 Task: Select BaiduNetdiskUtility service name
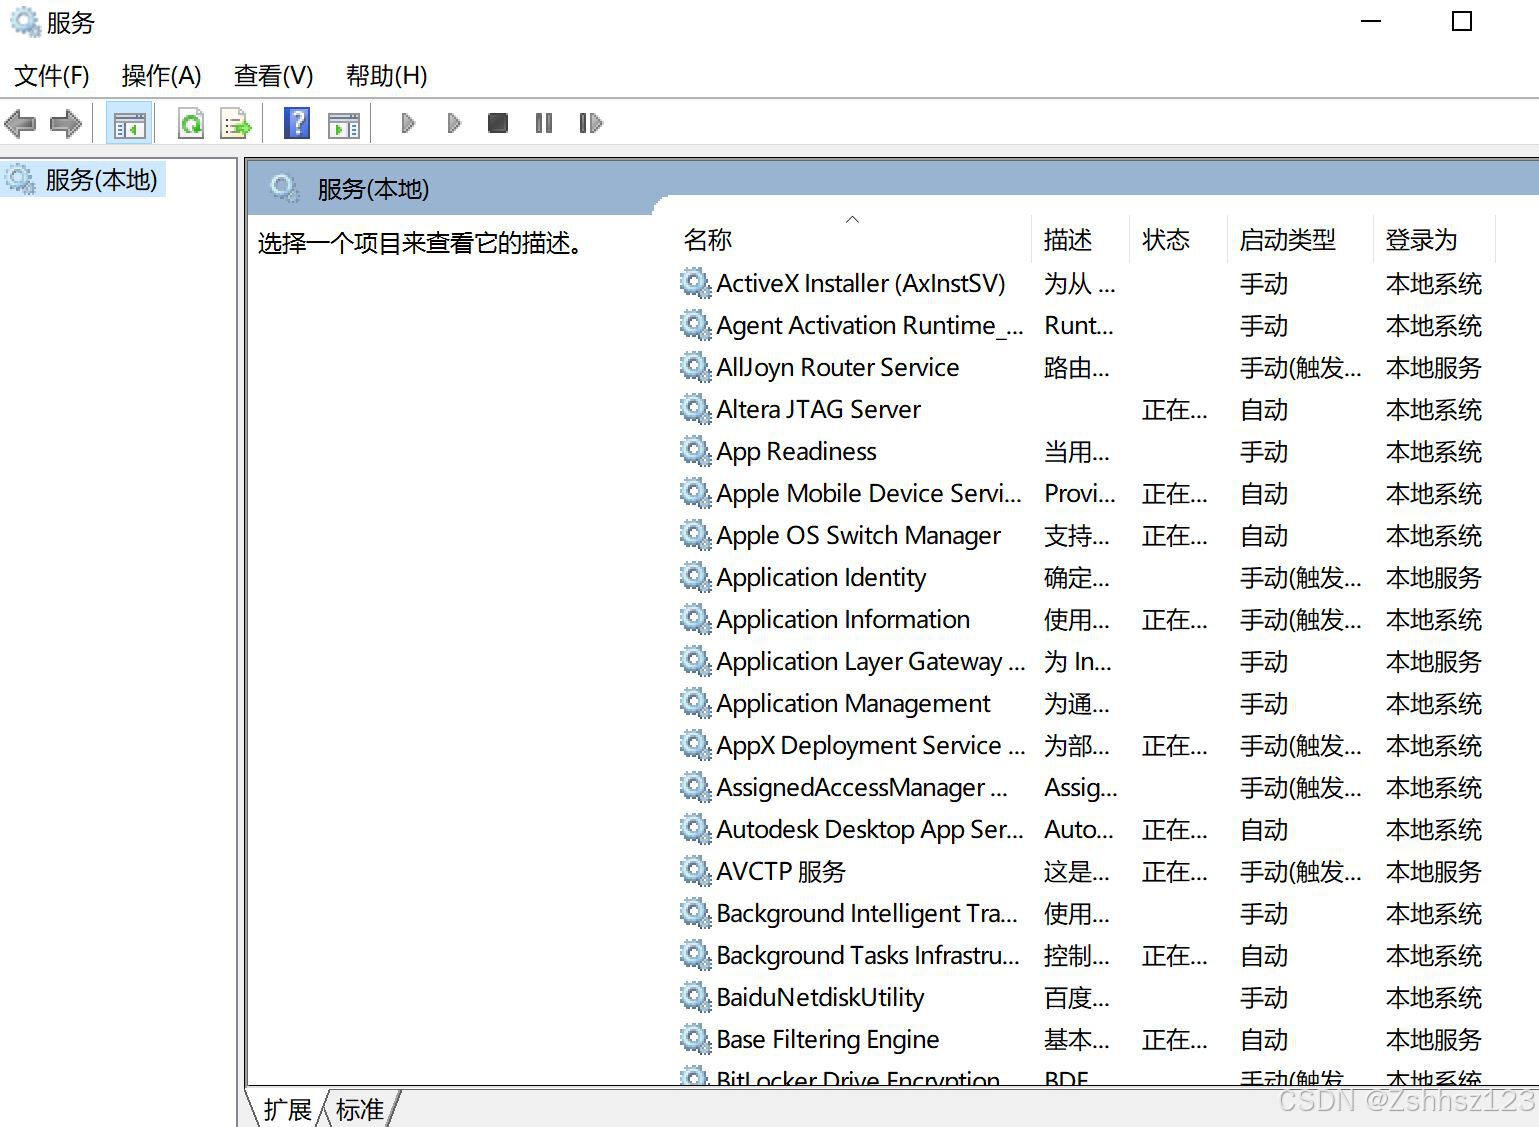click(x=820, y=997)
